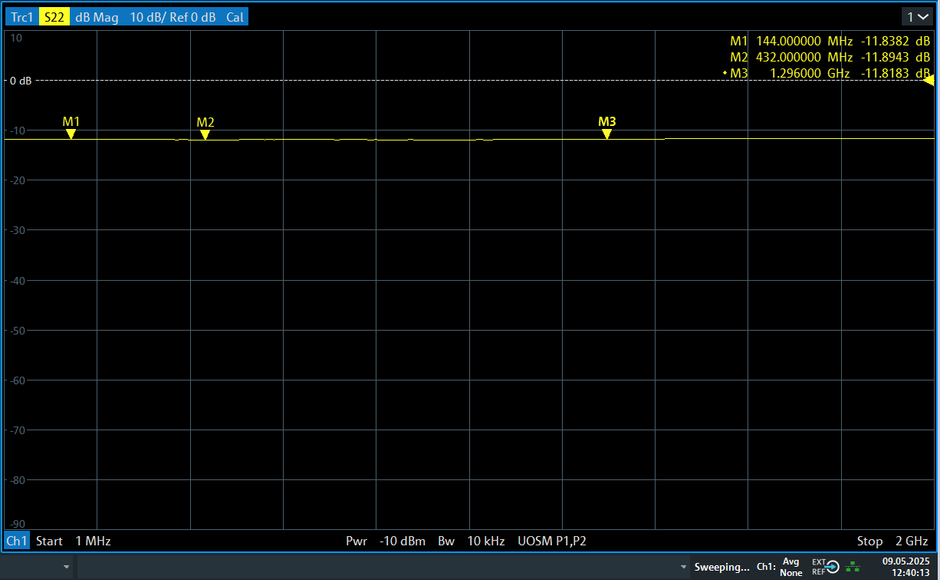
Task: Click the yellow reference level triangle at 0 dB
Action: (929, 80)
